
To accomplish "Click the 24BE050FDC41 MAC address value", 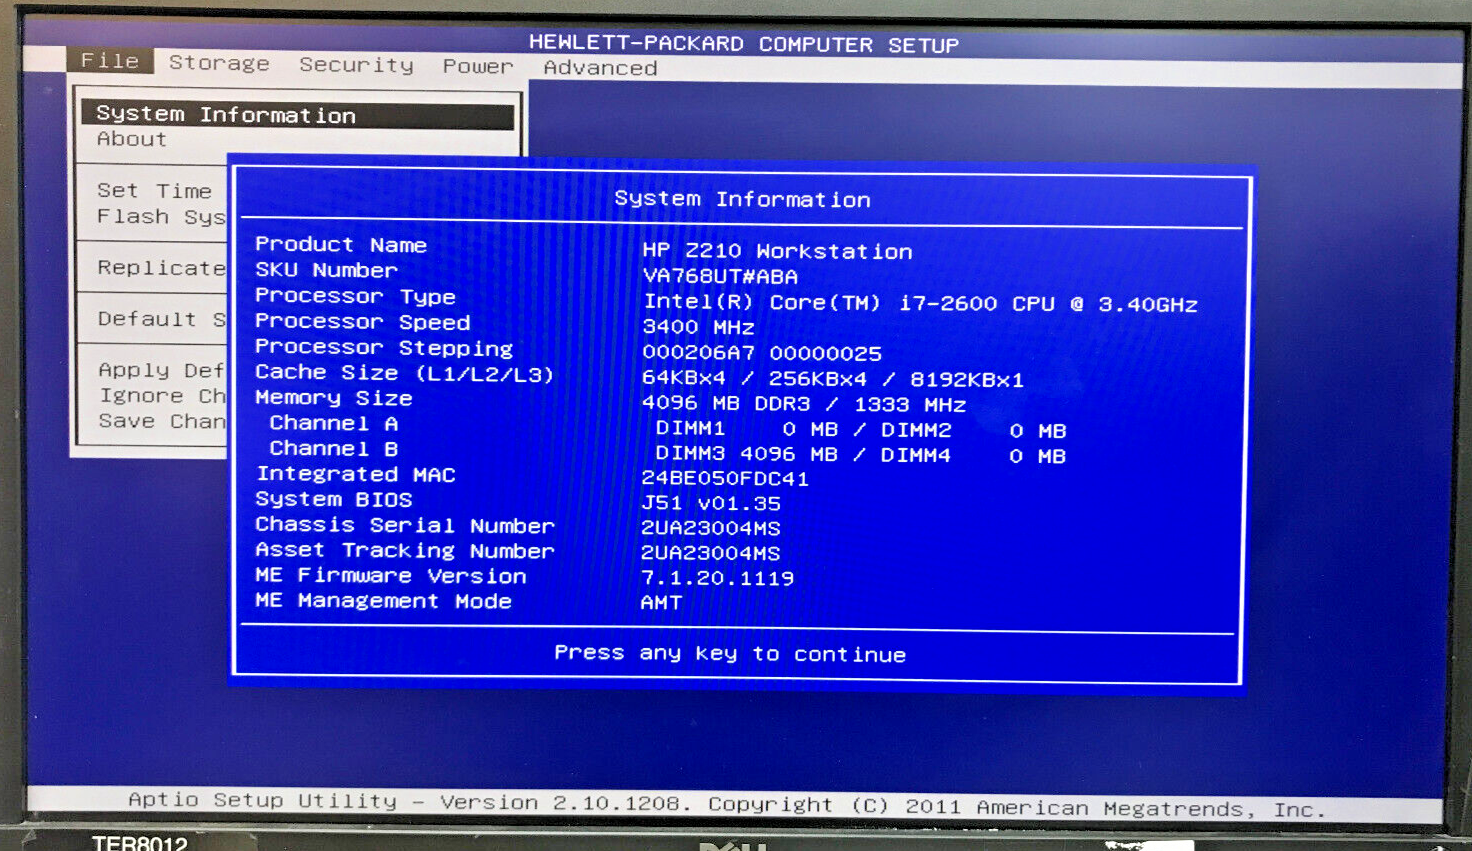I will point(725,478).
